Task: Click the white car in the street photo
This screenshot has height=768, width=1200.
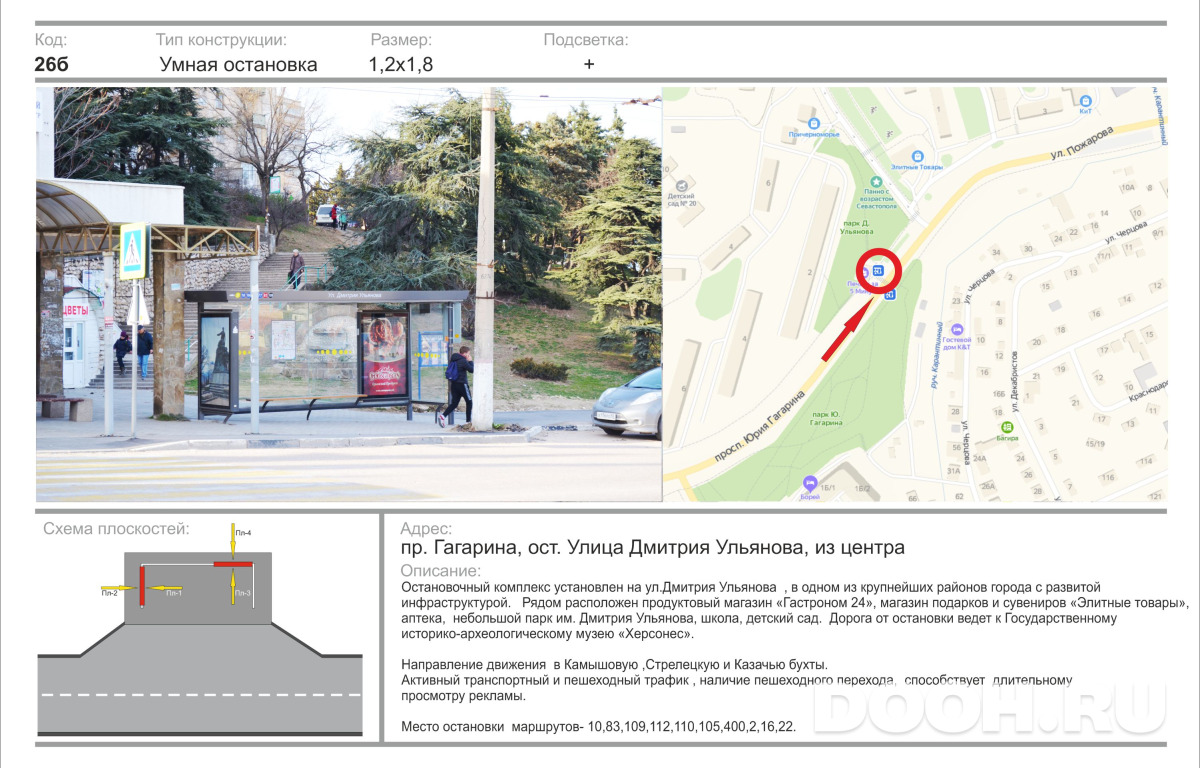Action: 627,403
